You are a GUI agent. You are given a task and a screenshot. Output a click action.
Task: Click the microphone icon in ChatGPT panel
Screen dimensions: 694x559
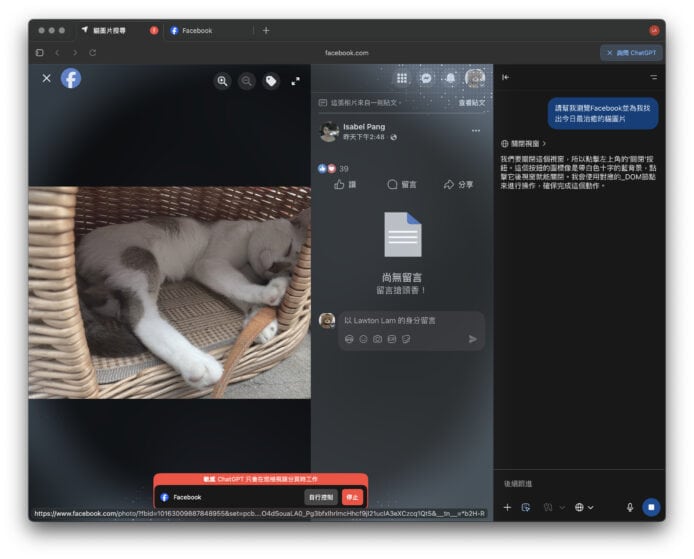coord(630,507)
